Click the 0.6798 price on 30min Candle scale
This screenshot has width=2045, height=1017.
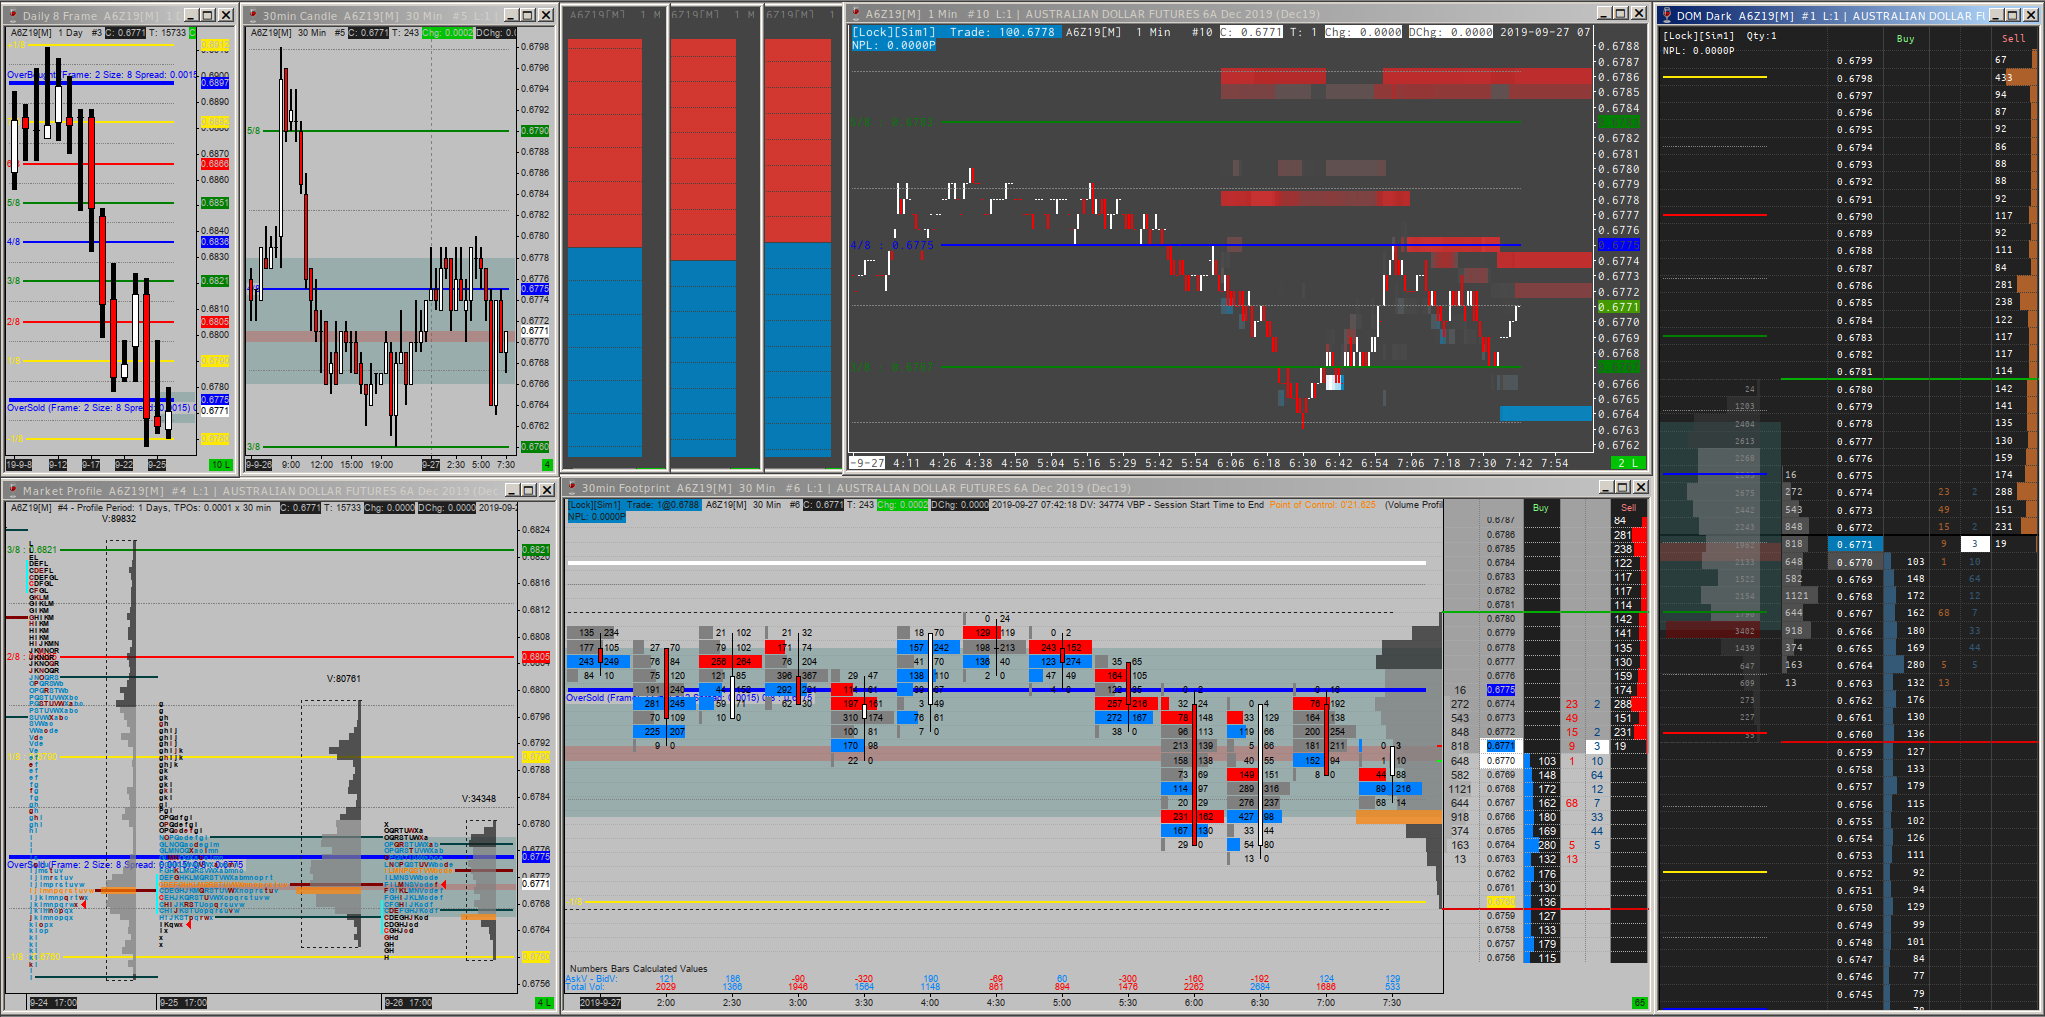[x=536, y=47]
